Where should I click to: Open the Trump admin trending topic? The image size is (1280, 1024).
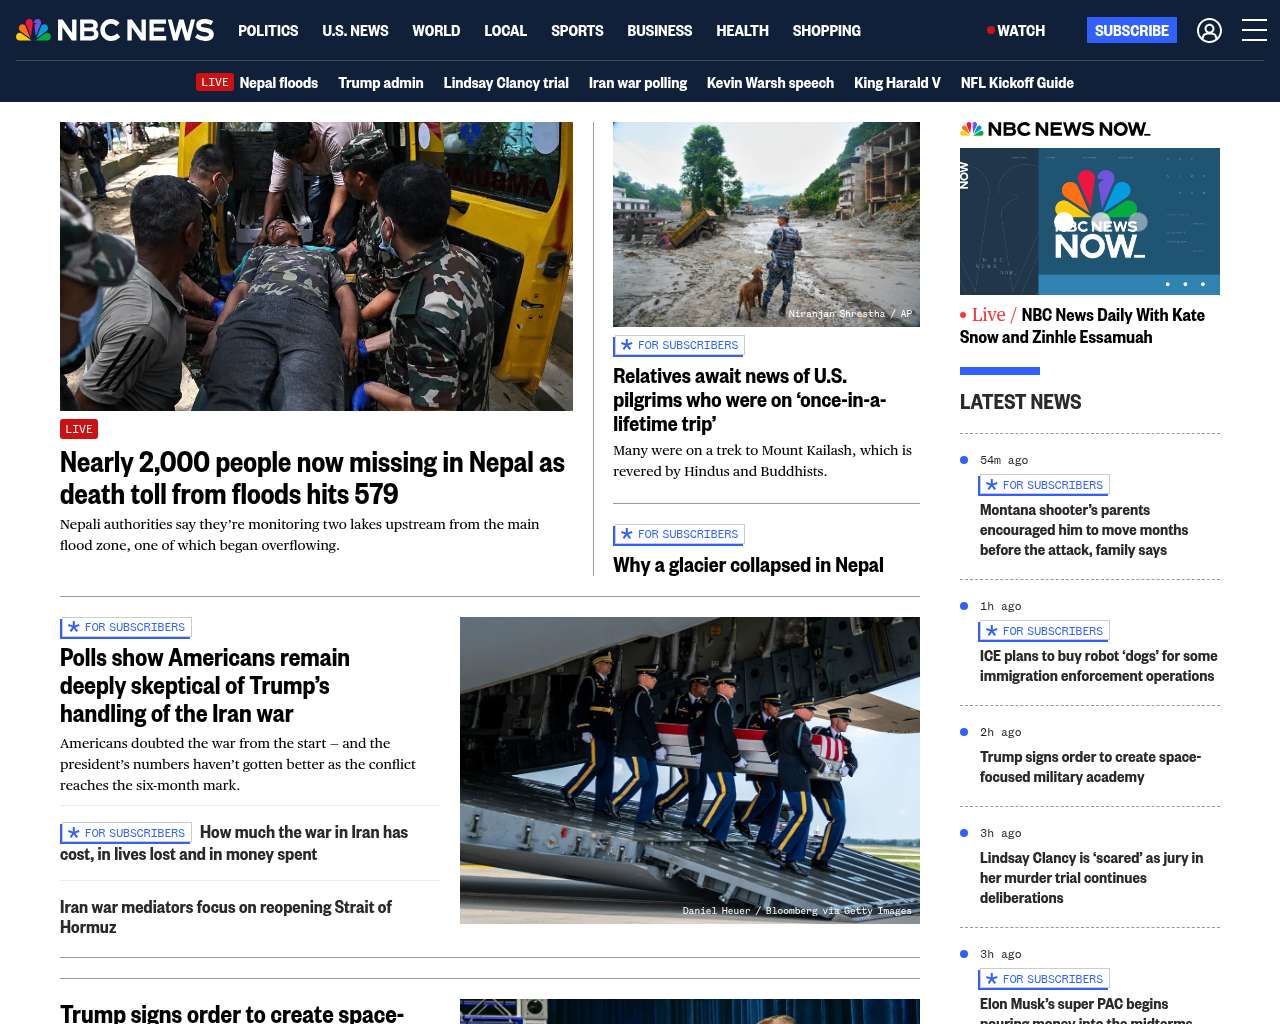coord(381,83)
